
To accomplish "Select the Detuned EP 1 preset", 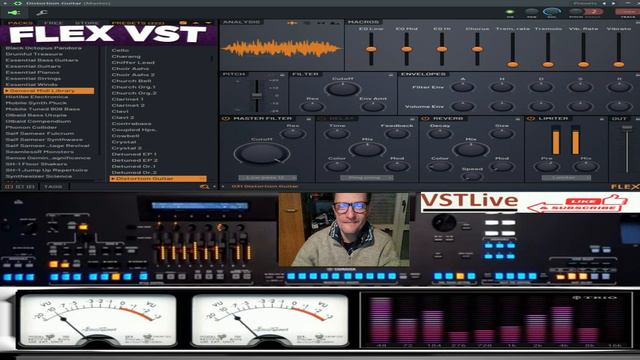I will point(134,154).
